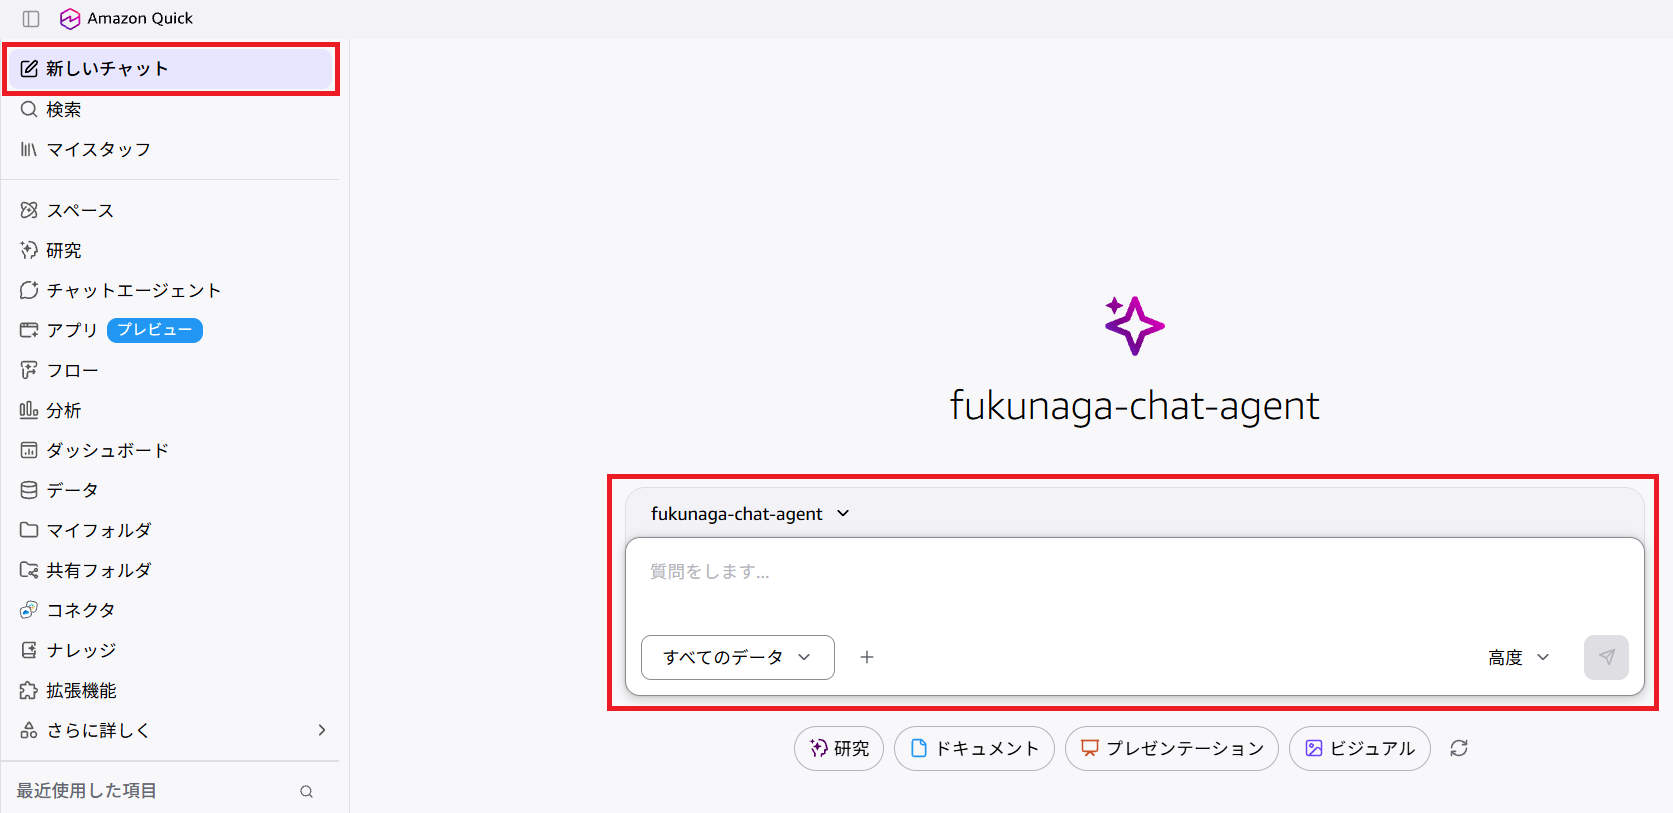The width and height of the screenshot is (1673, 813).
Task: Click the マイフォルダ folder icon
Action: pos(29,530)
